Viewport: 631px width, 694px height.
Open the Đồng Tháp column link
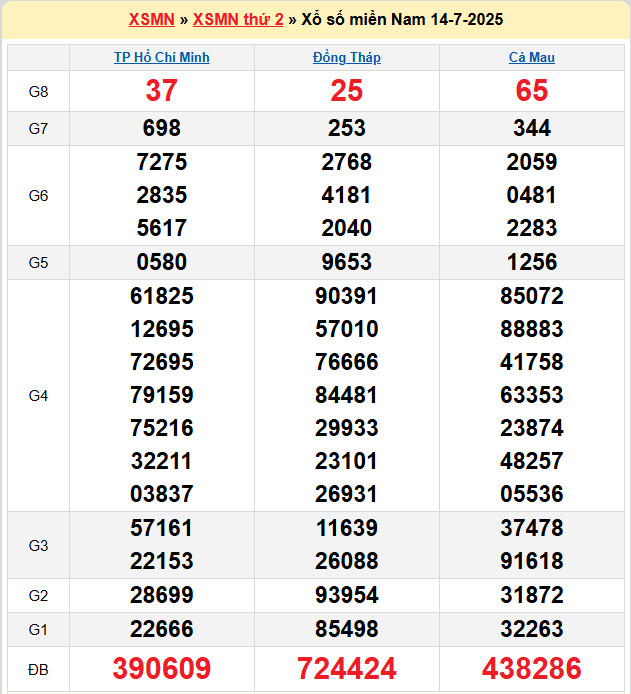(346, 58)
